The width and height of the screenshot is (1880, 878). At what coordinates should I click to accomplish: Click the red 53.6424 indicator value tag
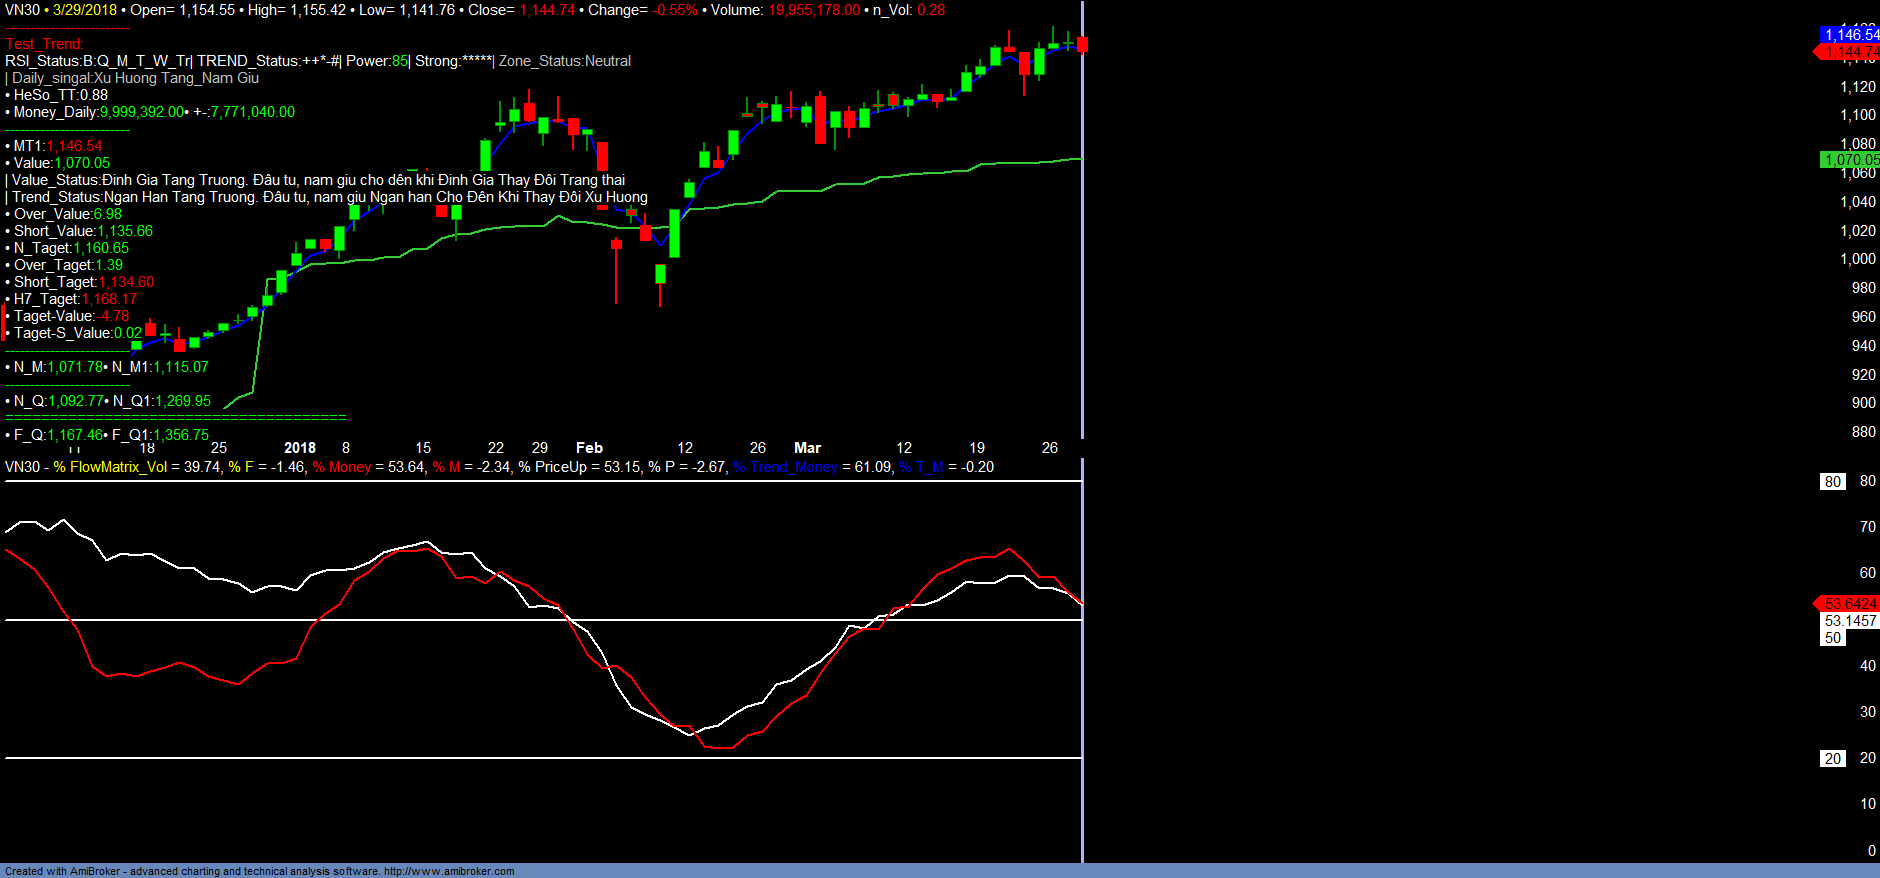coord(1849,604)
